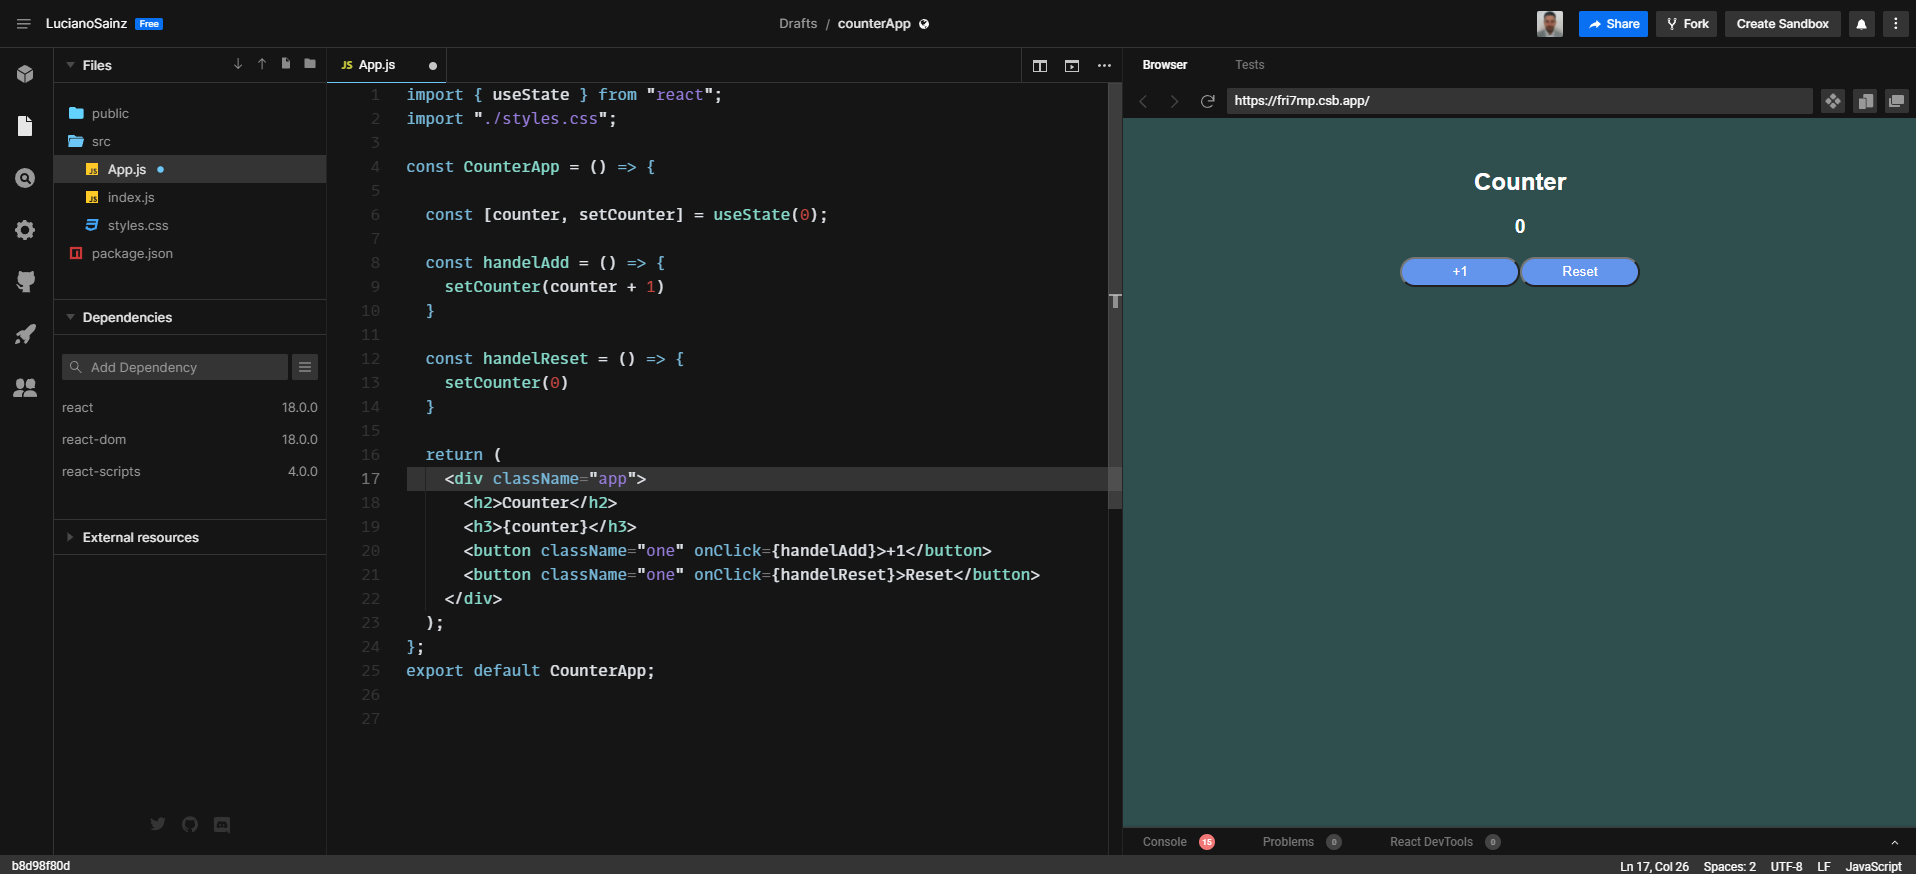The image size is (1916, 874).
Task: Go back in the preview browser
Action: (x=1143, y=101)
